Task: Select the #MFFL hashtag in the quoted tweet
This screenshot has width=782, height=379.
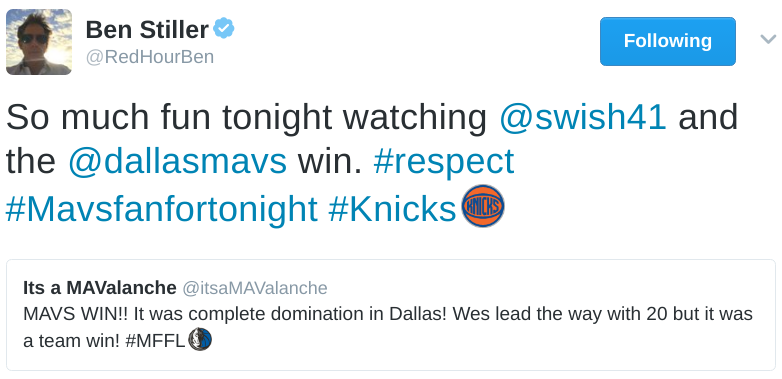Action: 155,341
